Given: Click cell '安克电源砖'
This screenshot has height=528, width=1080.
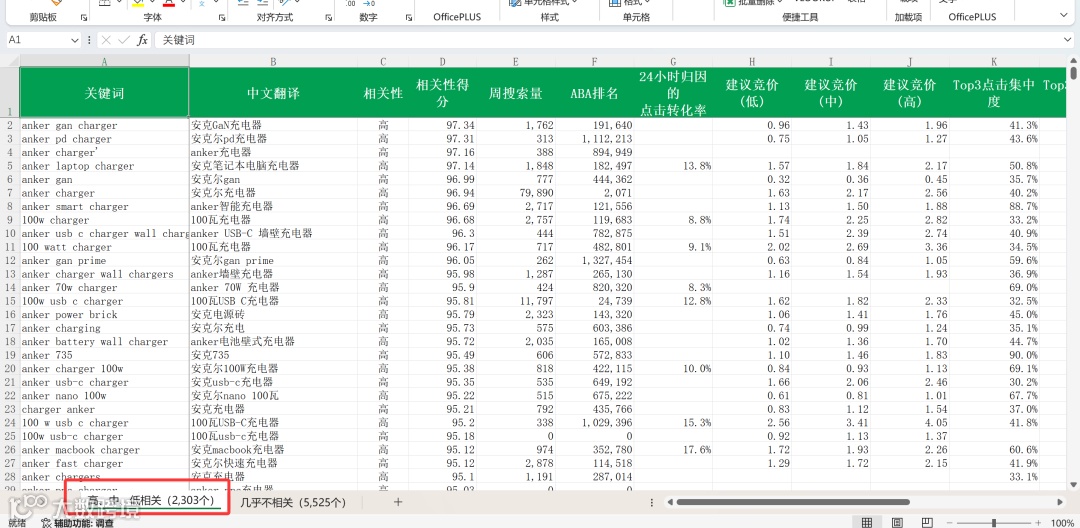Looking at the screenshot, I should point(273,315).
